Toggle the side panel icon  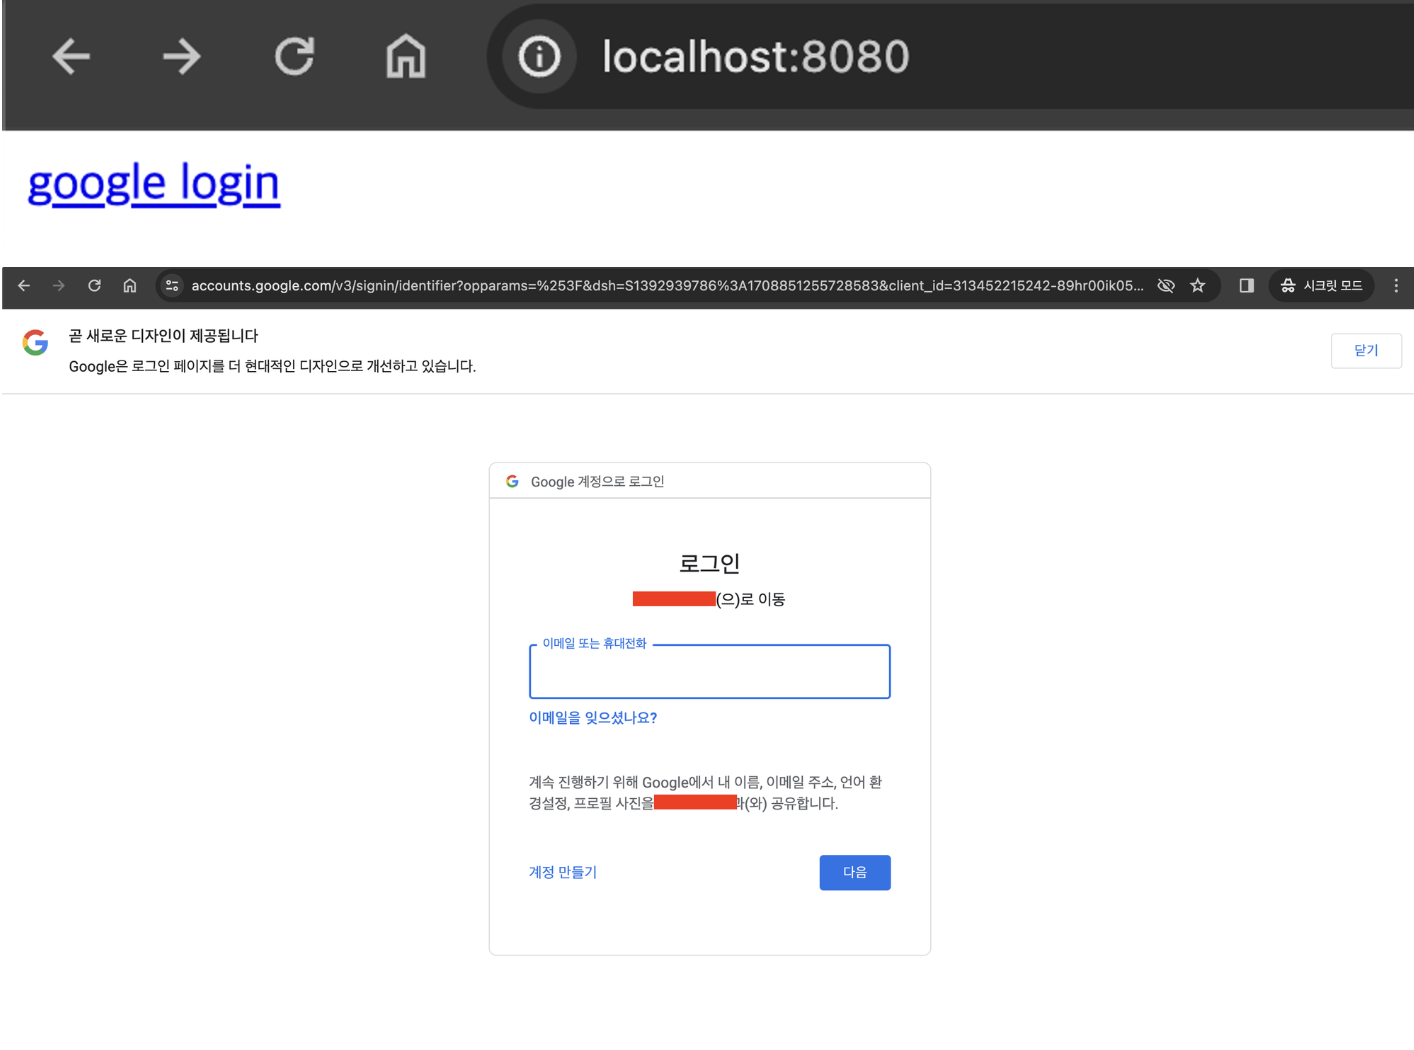click(1246, 286)
